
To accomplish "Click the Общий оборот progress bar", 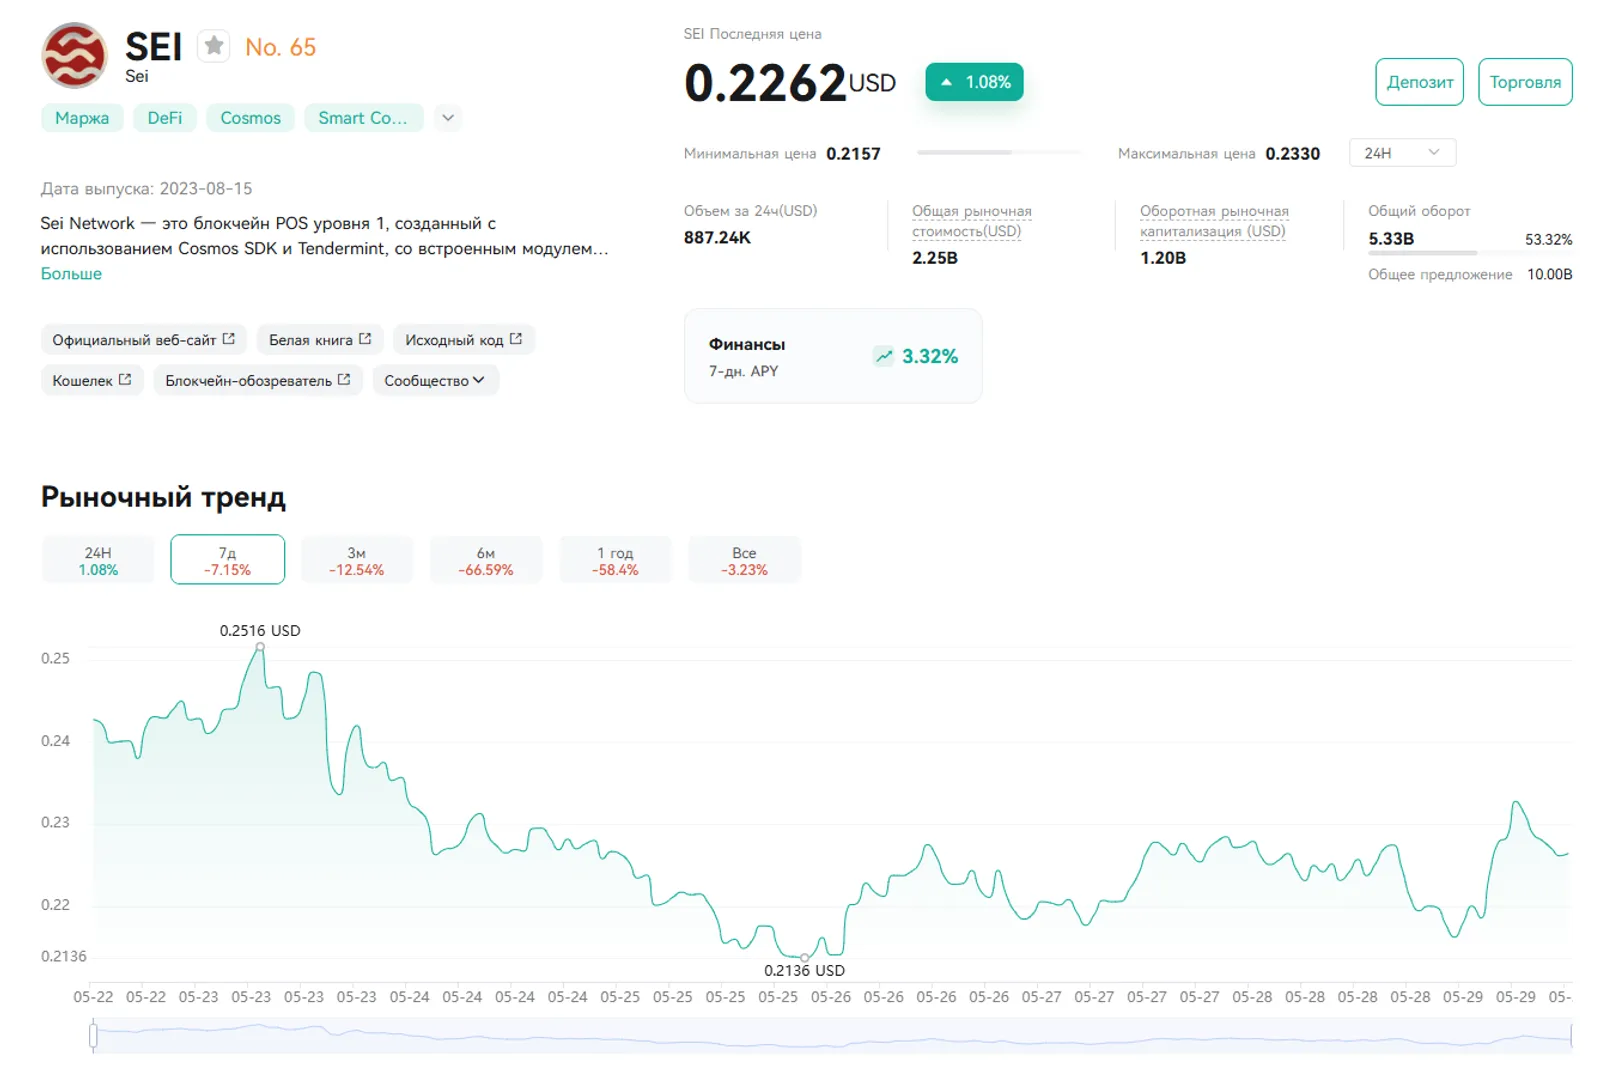I will (1470, 253).
